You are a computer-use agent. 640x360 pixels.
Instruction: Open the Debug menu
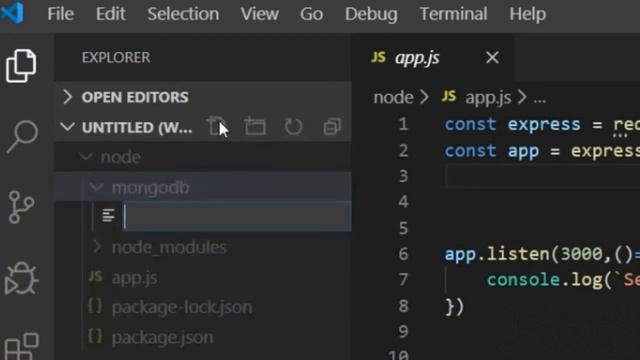pyautogui.click(x=371, y=14)
